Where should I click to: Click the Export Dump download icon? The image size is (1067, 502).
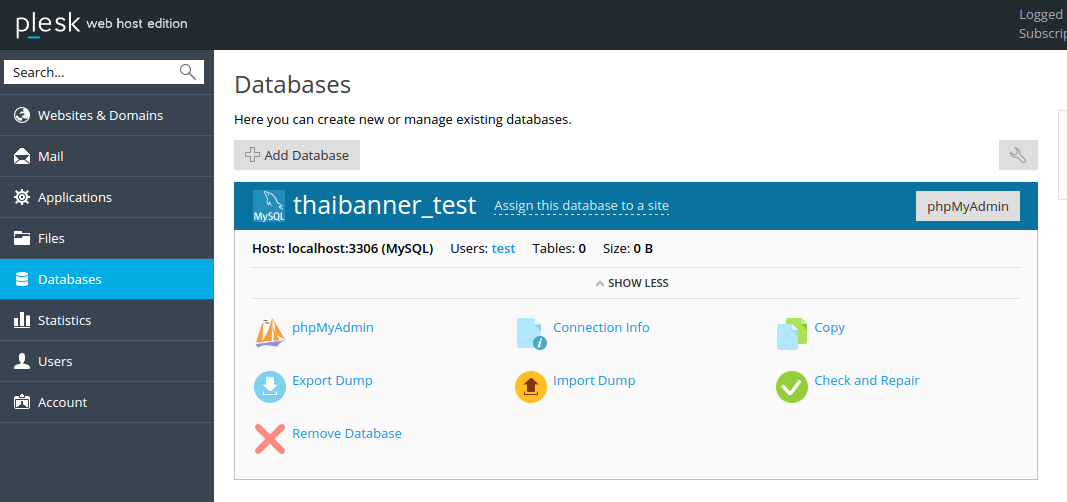(270, 386)
